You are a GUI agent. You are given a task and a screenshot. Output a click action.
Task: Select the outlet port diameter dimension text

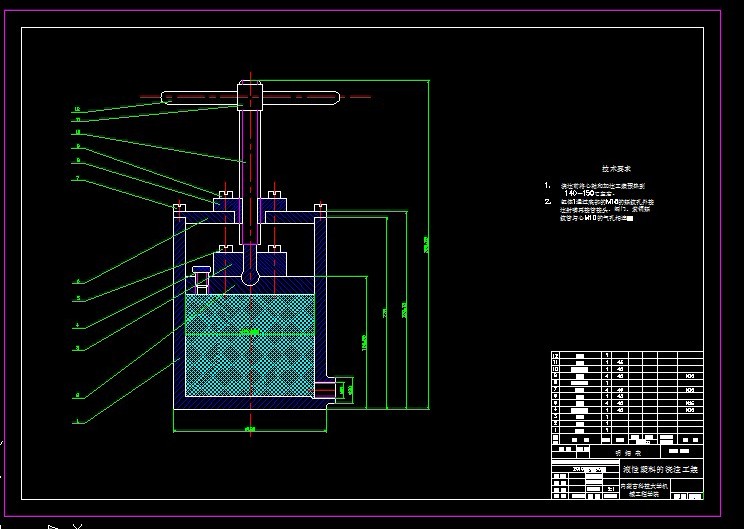pyautogui.click(x=350, y=390)
